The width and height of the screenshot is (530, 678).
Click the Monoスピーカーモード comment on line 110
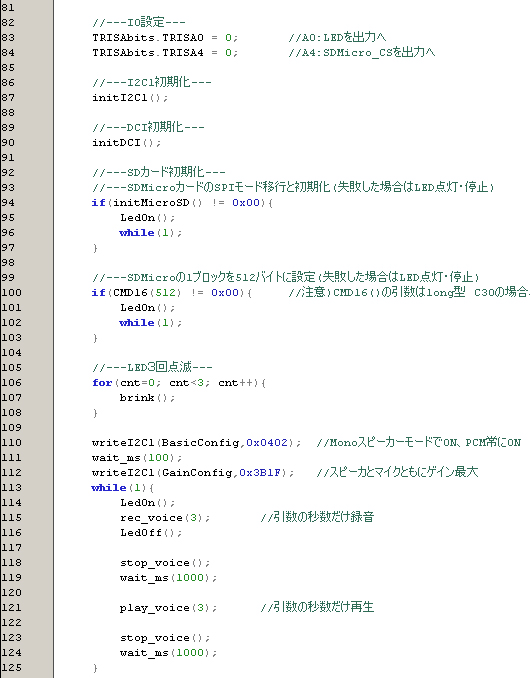tap(418, 442)
